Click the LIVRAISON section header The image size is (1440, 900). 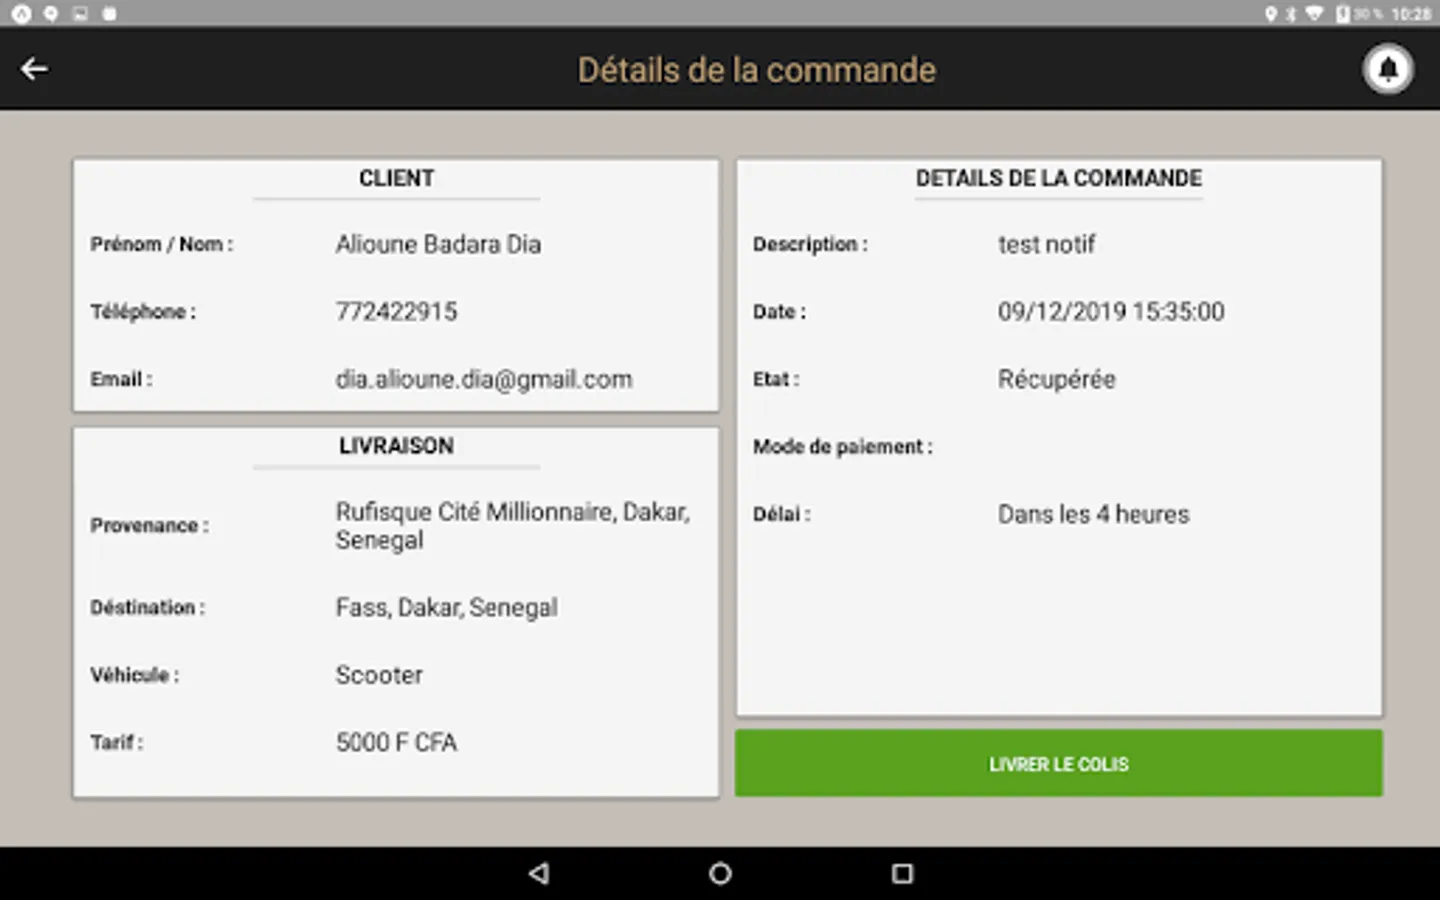396,446
